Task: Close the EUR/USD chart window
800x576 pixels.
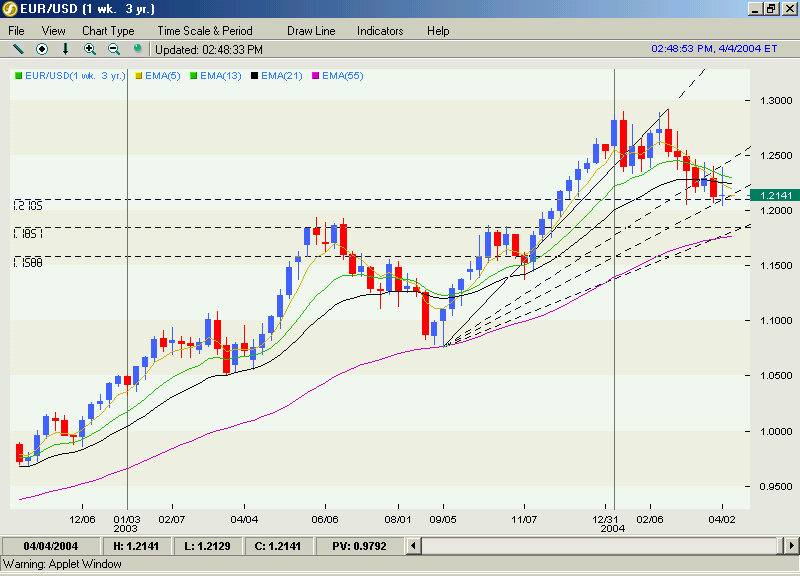Action: pyautogui.click(x=789, y=9)
